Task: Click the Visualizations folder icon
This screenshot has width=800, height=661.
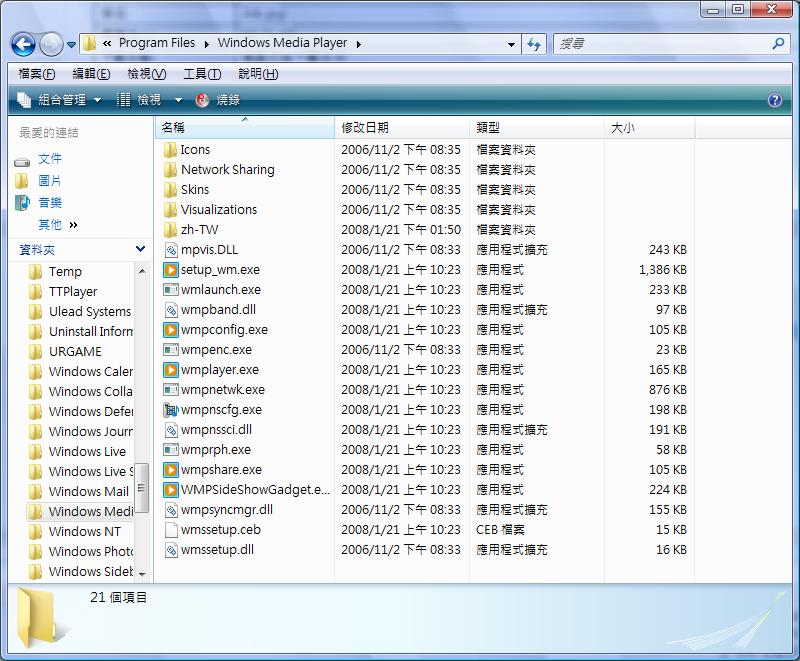Action: [171, 210]
